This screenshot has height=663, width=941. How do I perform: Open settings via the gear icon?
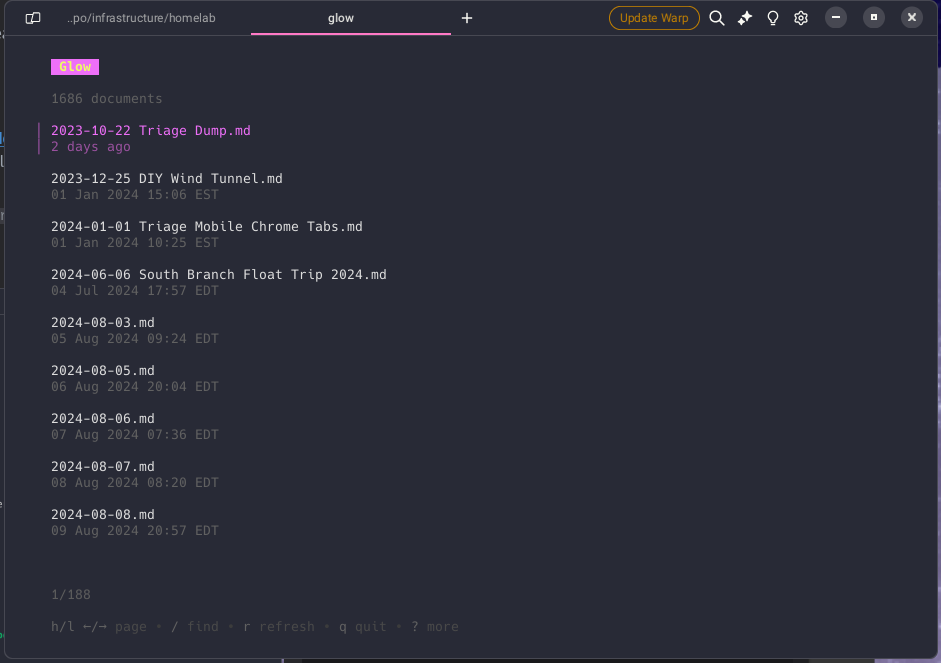801,18
